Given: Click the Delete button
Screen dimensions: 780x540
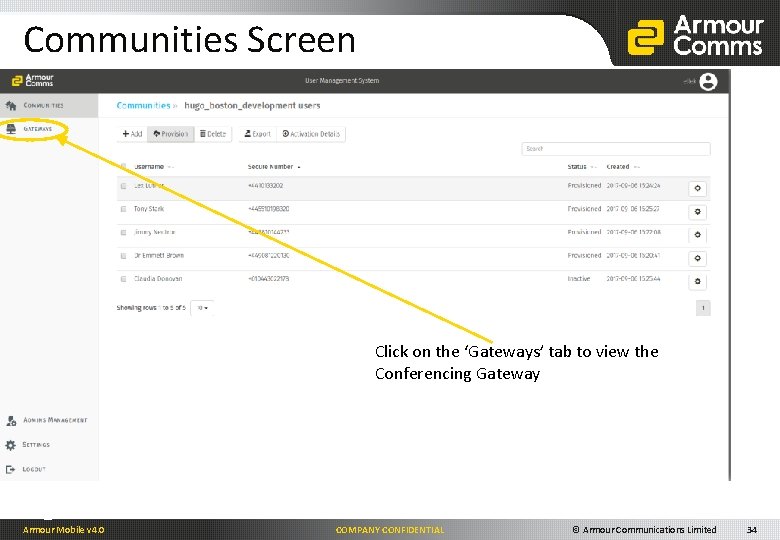Looking at the screenshot, I should pyautogui.click(x=213, y=134).
